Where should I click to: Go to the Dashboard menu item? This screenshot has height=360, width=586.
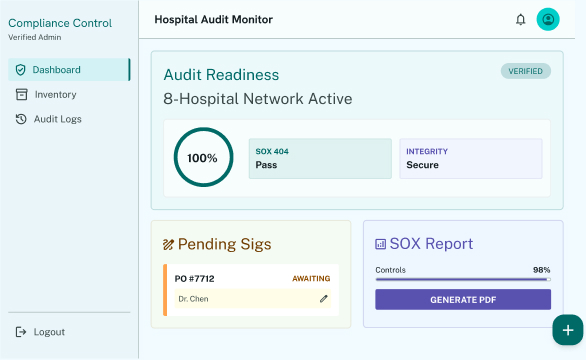(69, 70)
